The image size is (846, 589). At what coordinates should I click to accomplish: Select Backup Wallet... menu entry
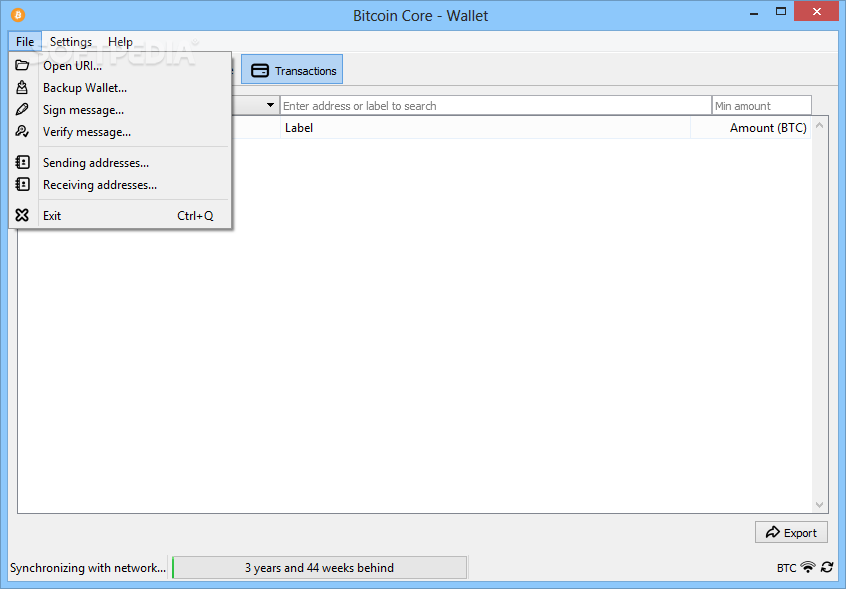click(x=120, y=88)
